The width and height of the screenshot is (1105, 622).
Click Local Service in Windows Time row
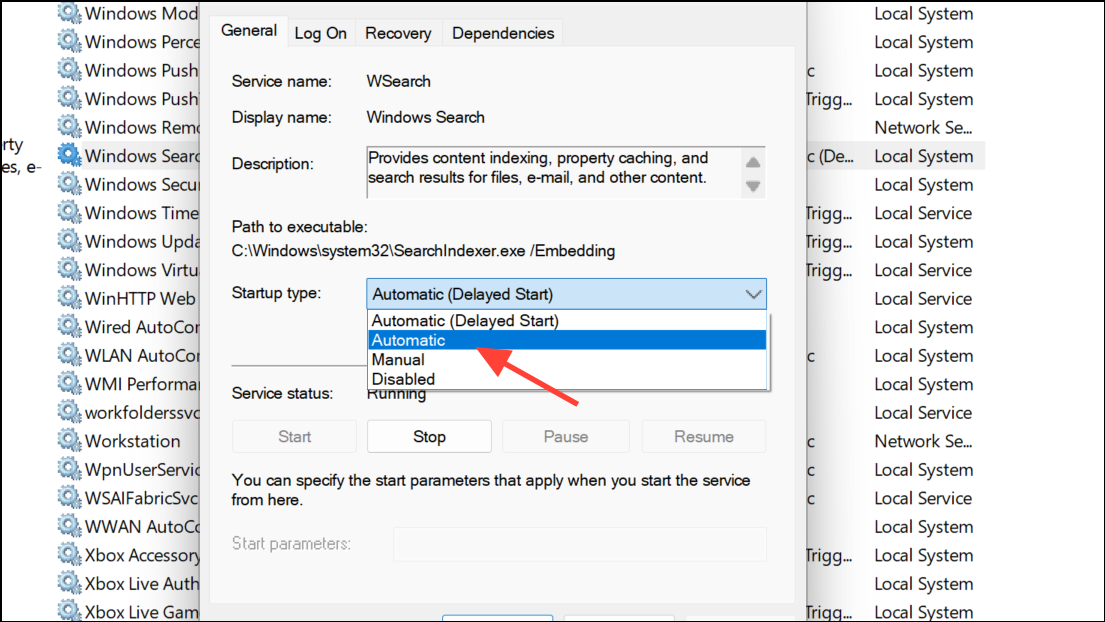point(923,213)
